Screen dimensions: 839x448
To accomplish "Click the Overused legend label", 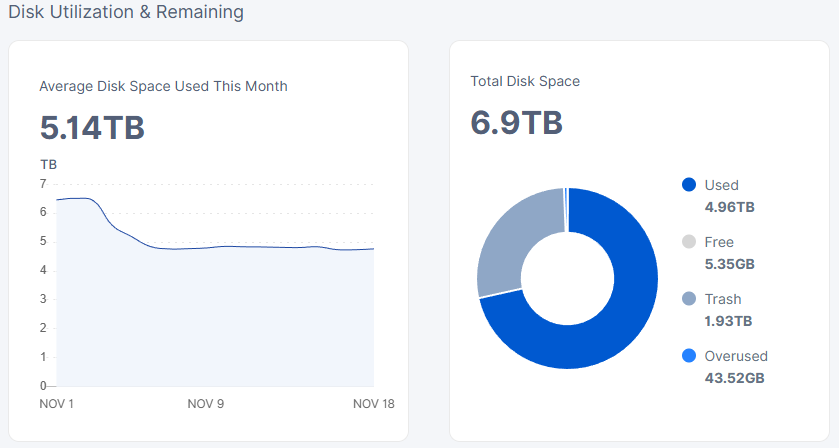I will coord(736,356).
